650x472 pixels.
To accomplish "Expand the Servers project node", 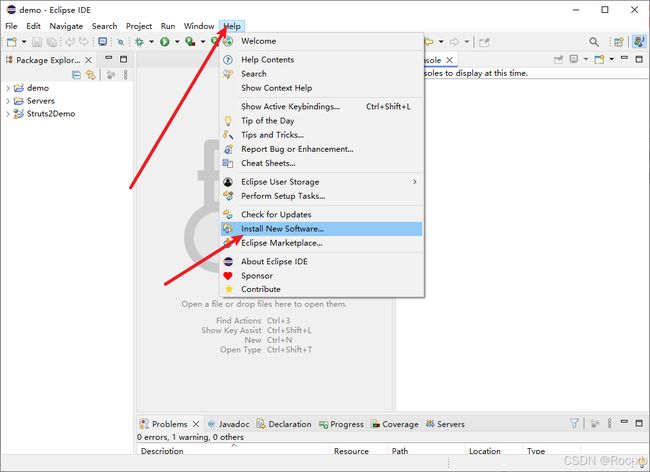I will [7, 101].
